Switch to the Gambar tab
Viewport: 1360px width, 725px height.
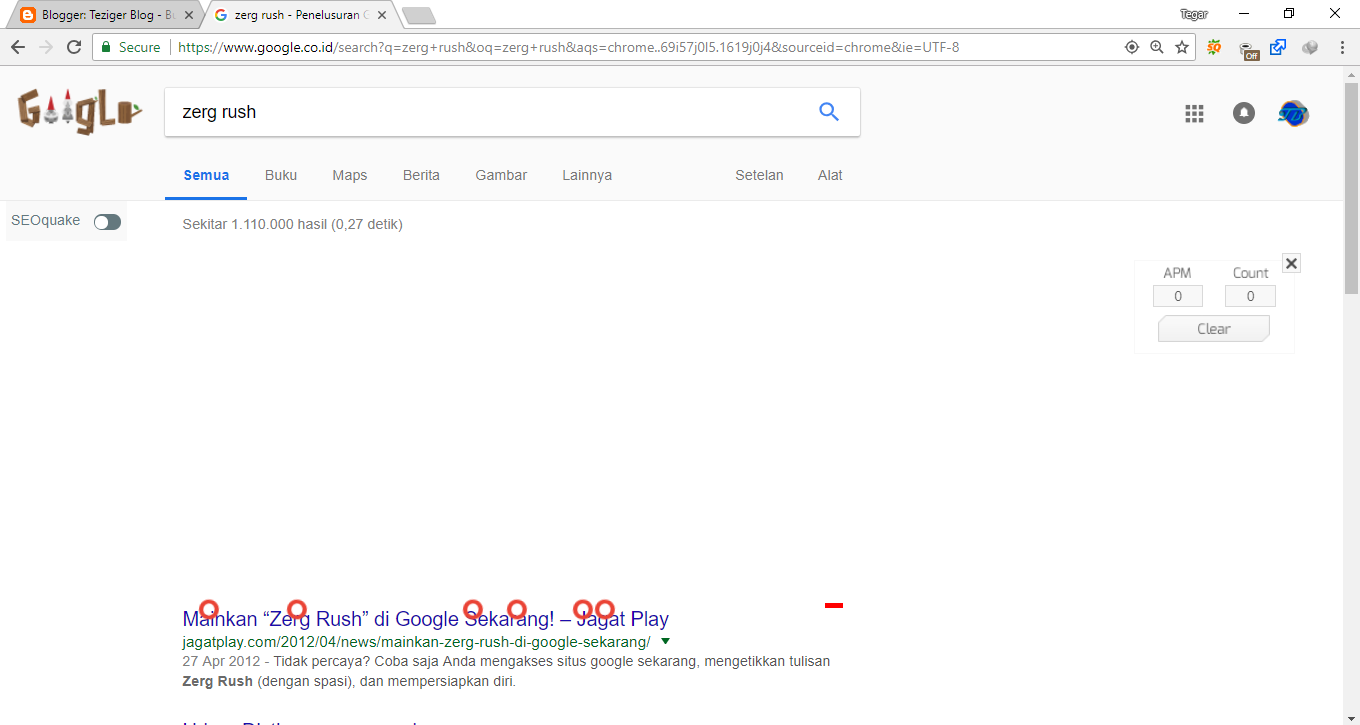(x=501, y=175)
